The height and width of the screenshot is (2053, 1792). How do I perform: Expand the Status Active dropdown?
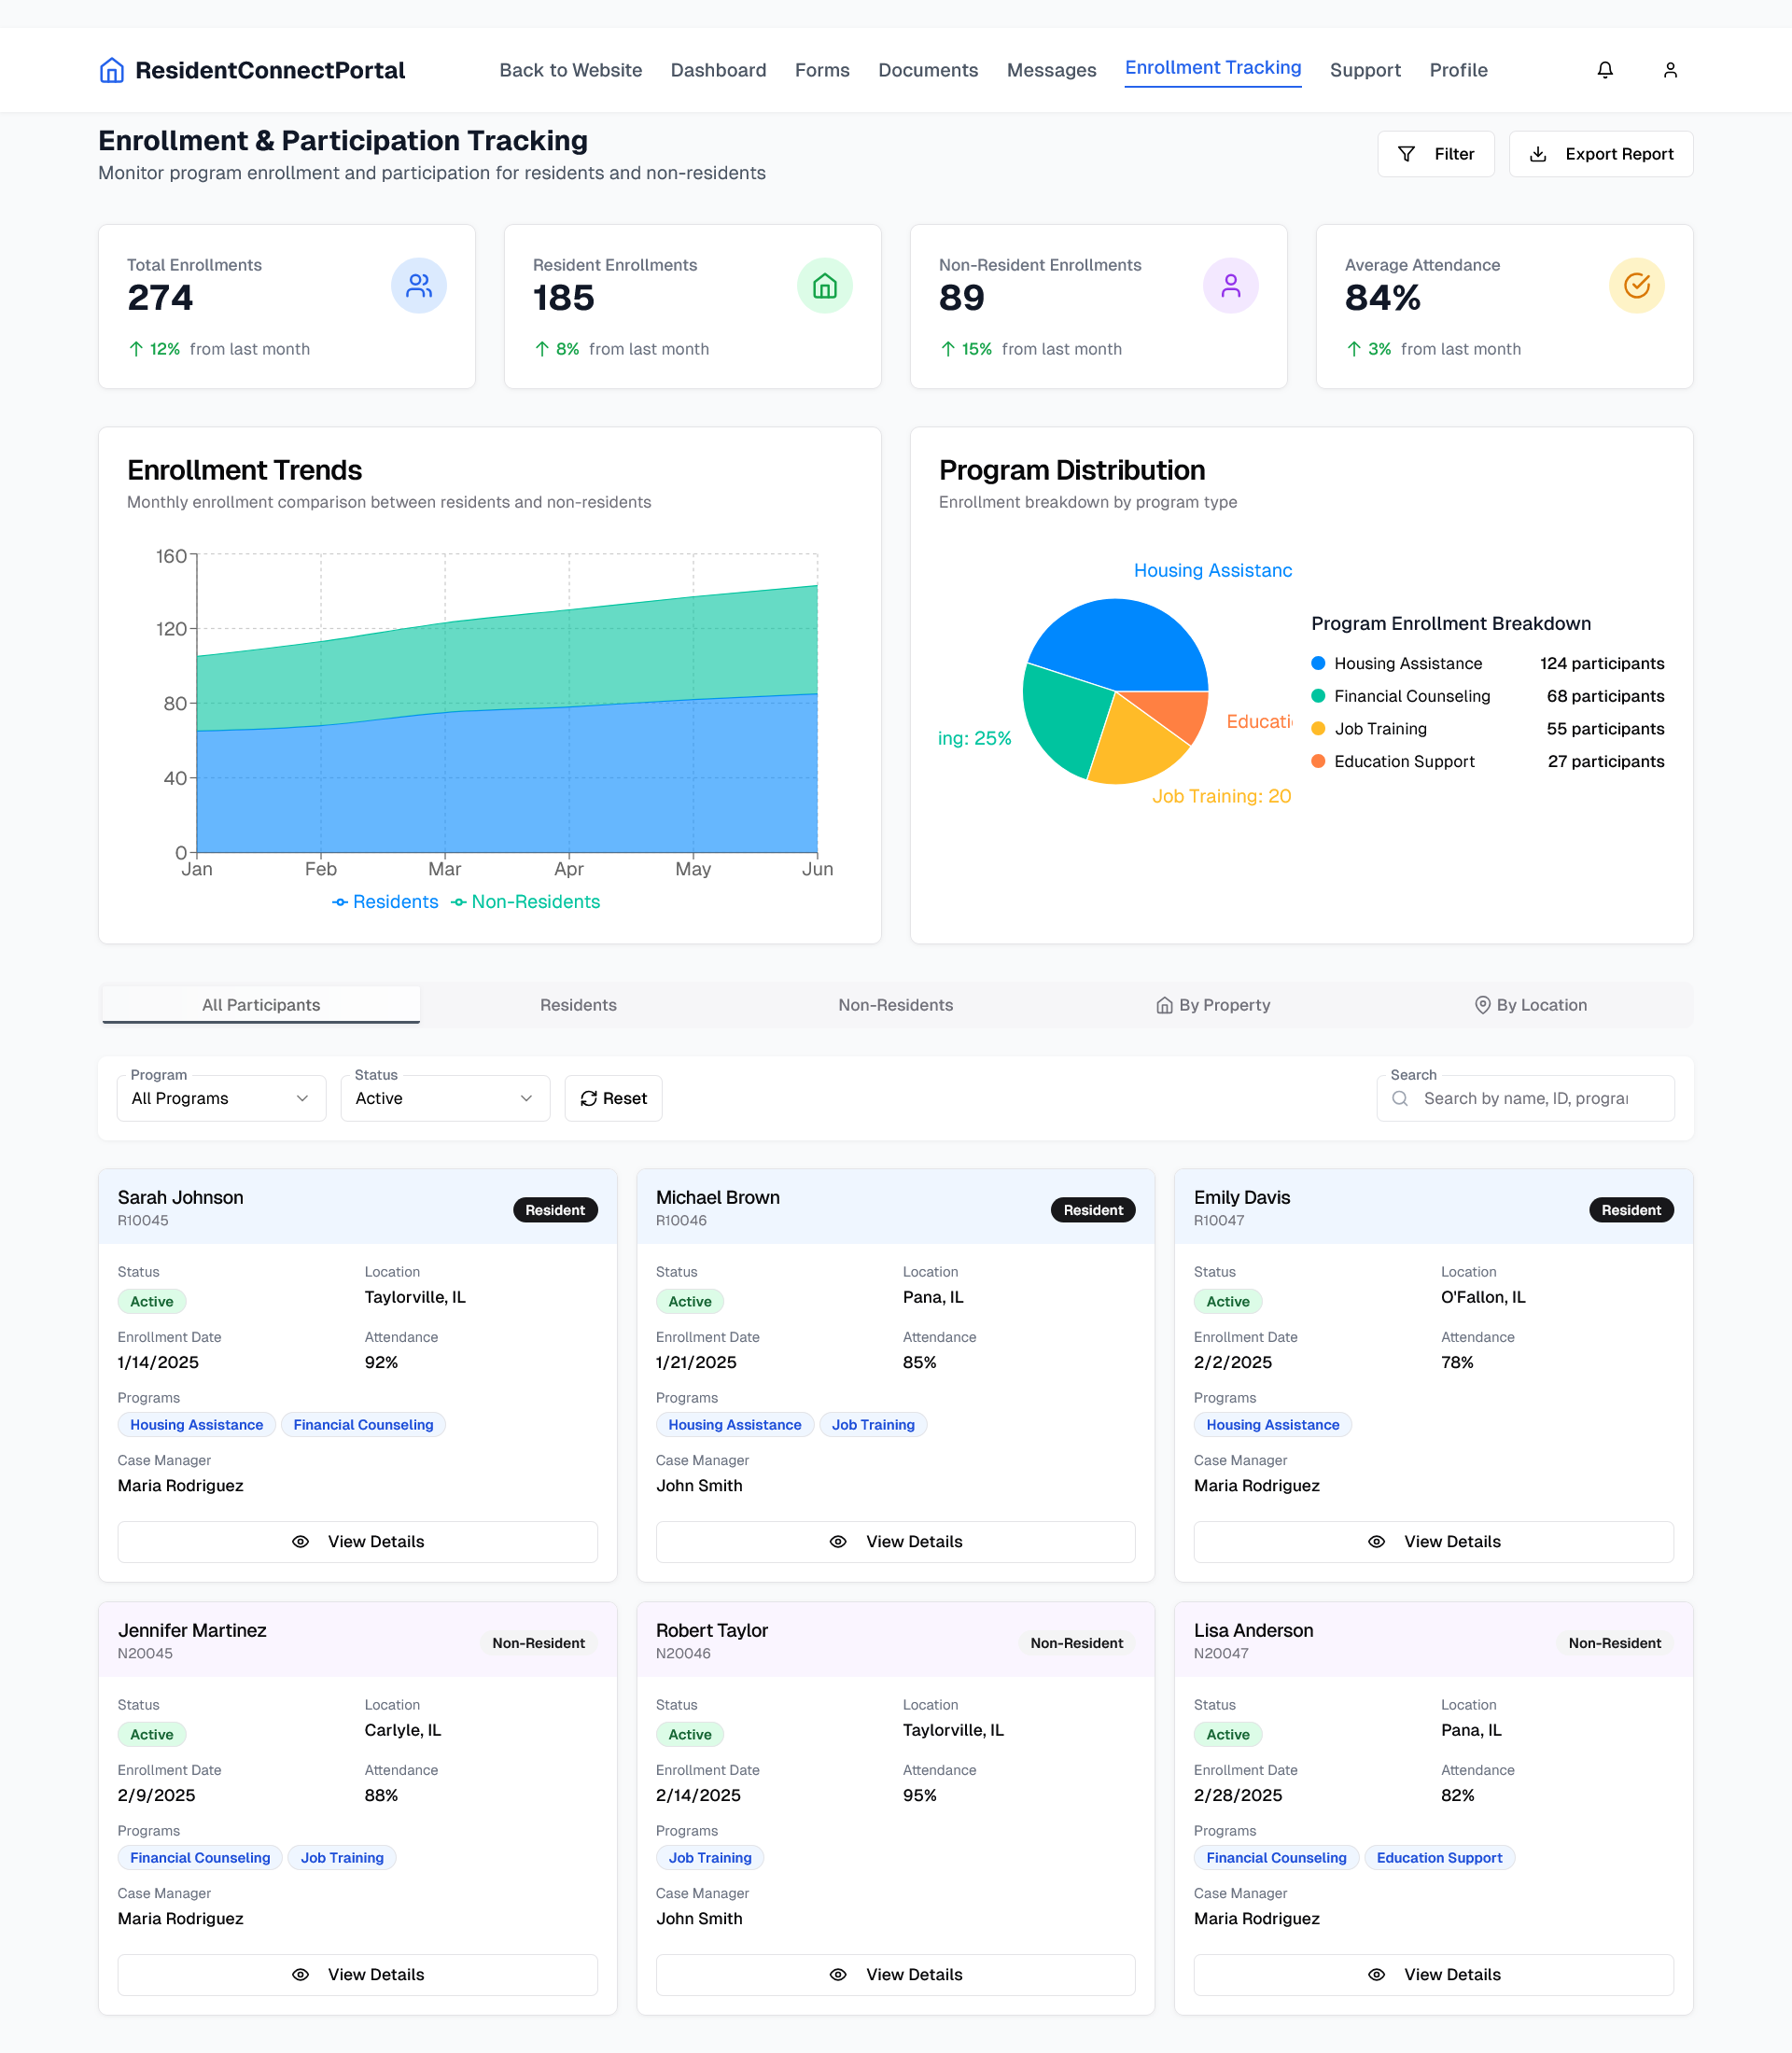(445, 1098)
